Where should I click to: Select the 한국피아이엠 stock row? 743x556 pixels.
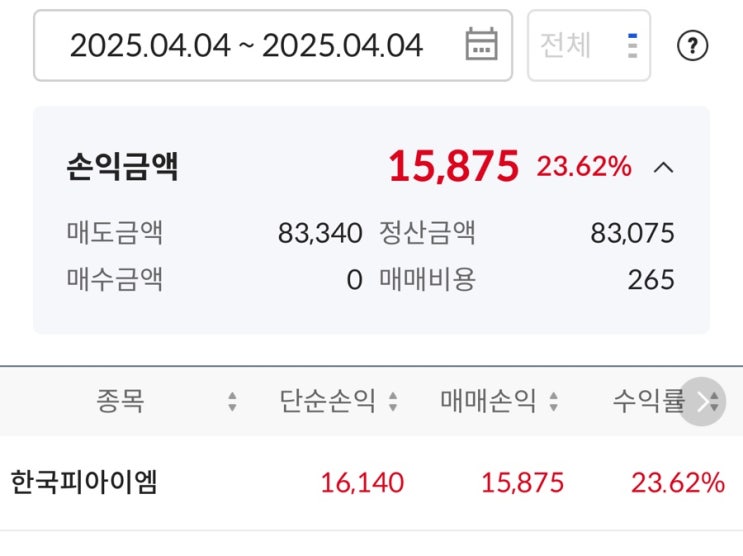(x=84, y=483)
